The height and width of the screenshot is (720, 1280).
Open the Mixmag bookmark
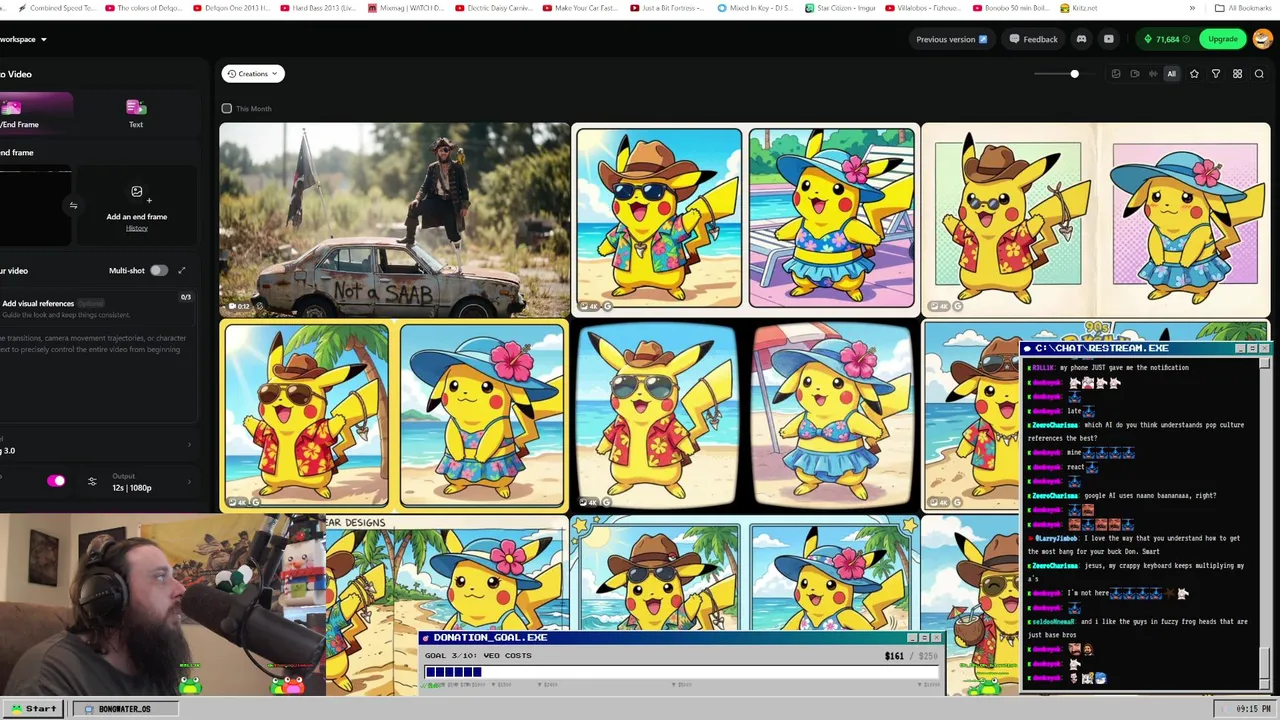(x=406, y=8)
